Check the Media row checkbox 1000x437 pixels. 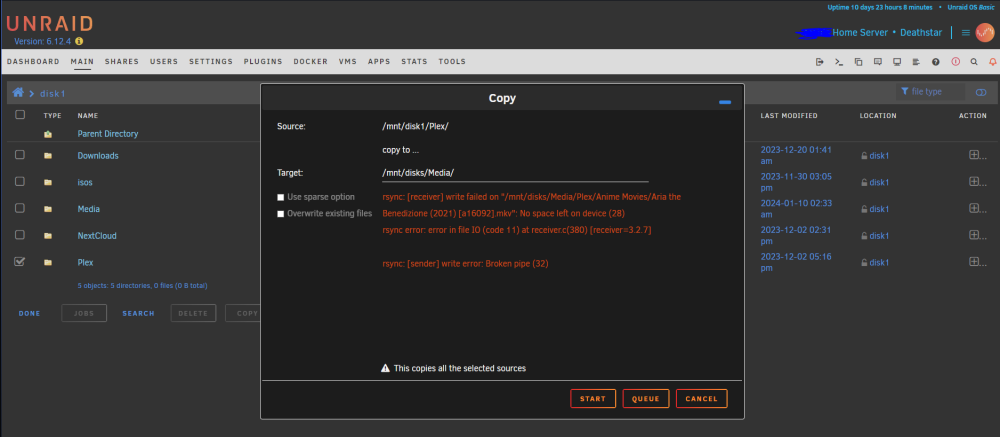pyautogui.click(x=20, y=209)
